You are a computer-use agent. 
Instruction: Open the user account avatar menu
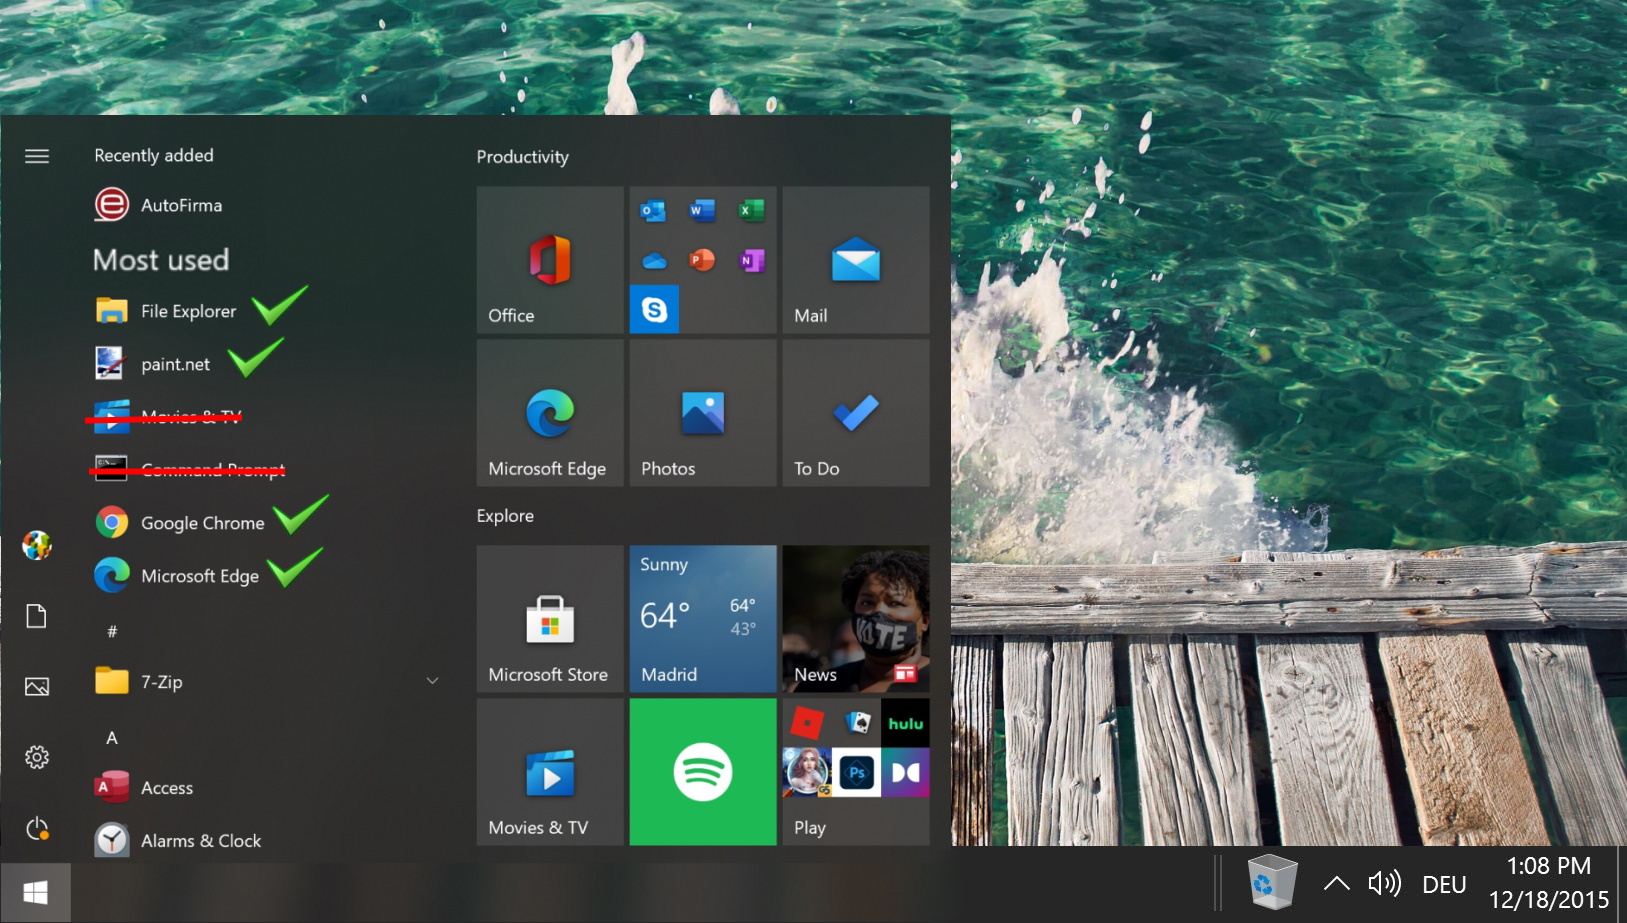click(x=37, y=545)
